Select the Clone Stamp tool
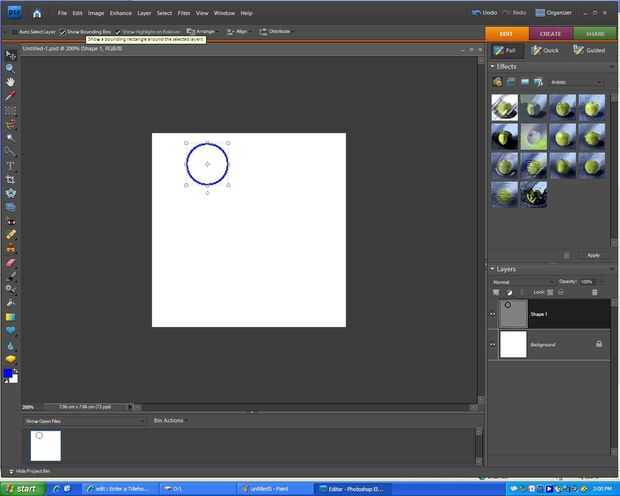The image size is (620, 496). (11, 249)
